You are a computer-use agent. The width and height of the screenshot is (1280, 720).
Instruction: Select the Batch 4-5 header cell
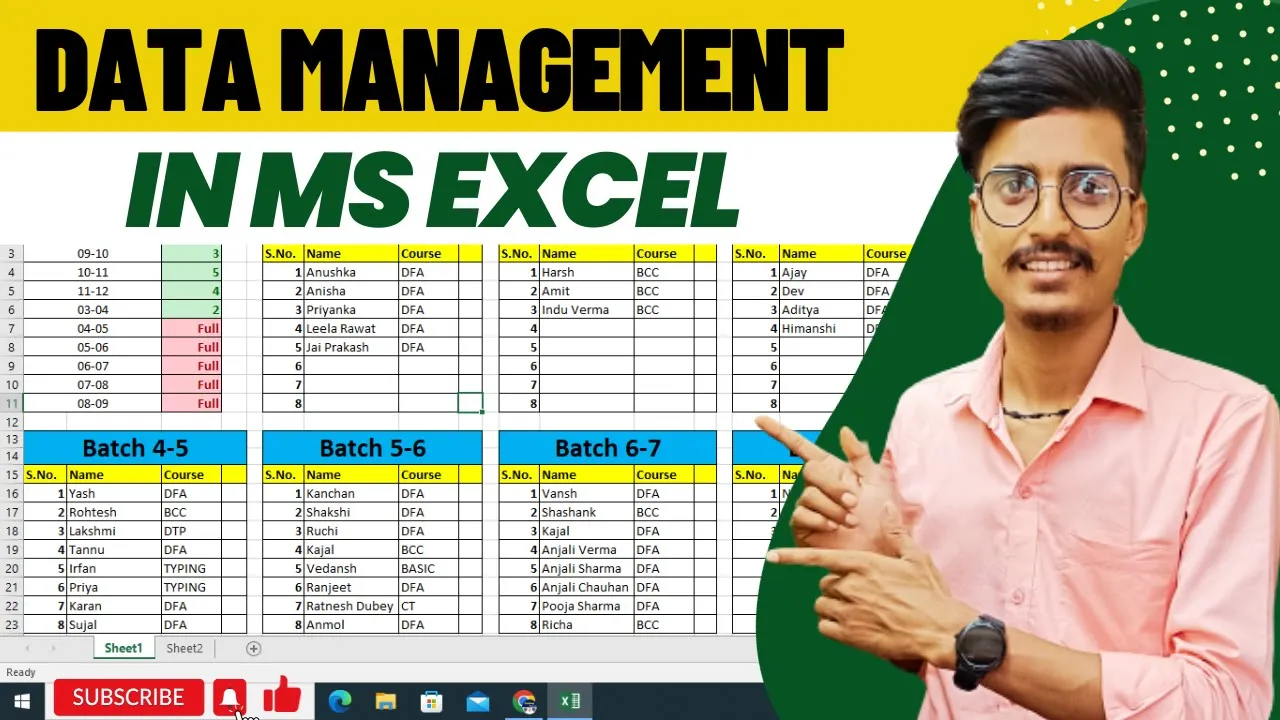click(135, 447)
